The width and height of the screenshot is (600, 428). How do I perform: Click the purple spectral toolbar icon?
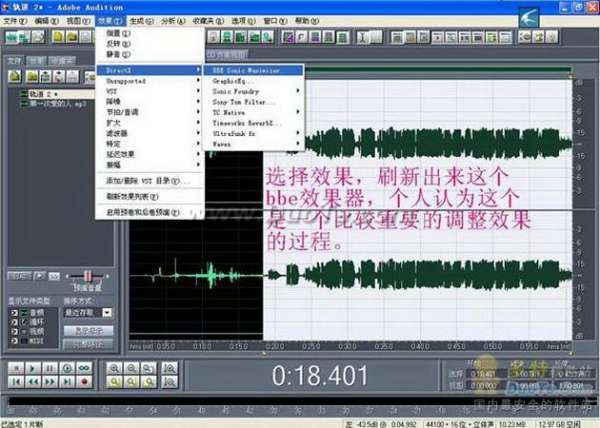[288, 37]
